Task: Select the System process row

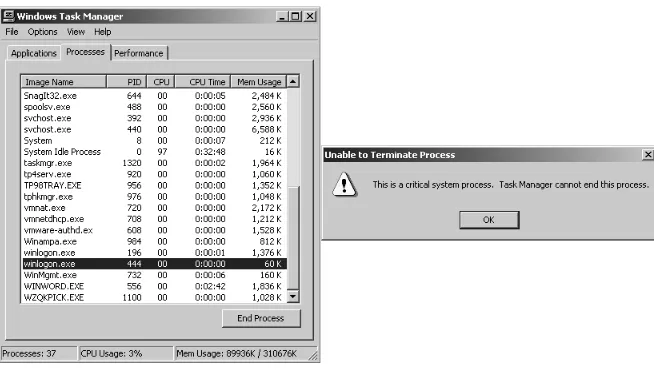Action: tap(154, 141)
